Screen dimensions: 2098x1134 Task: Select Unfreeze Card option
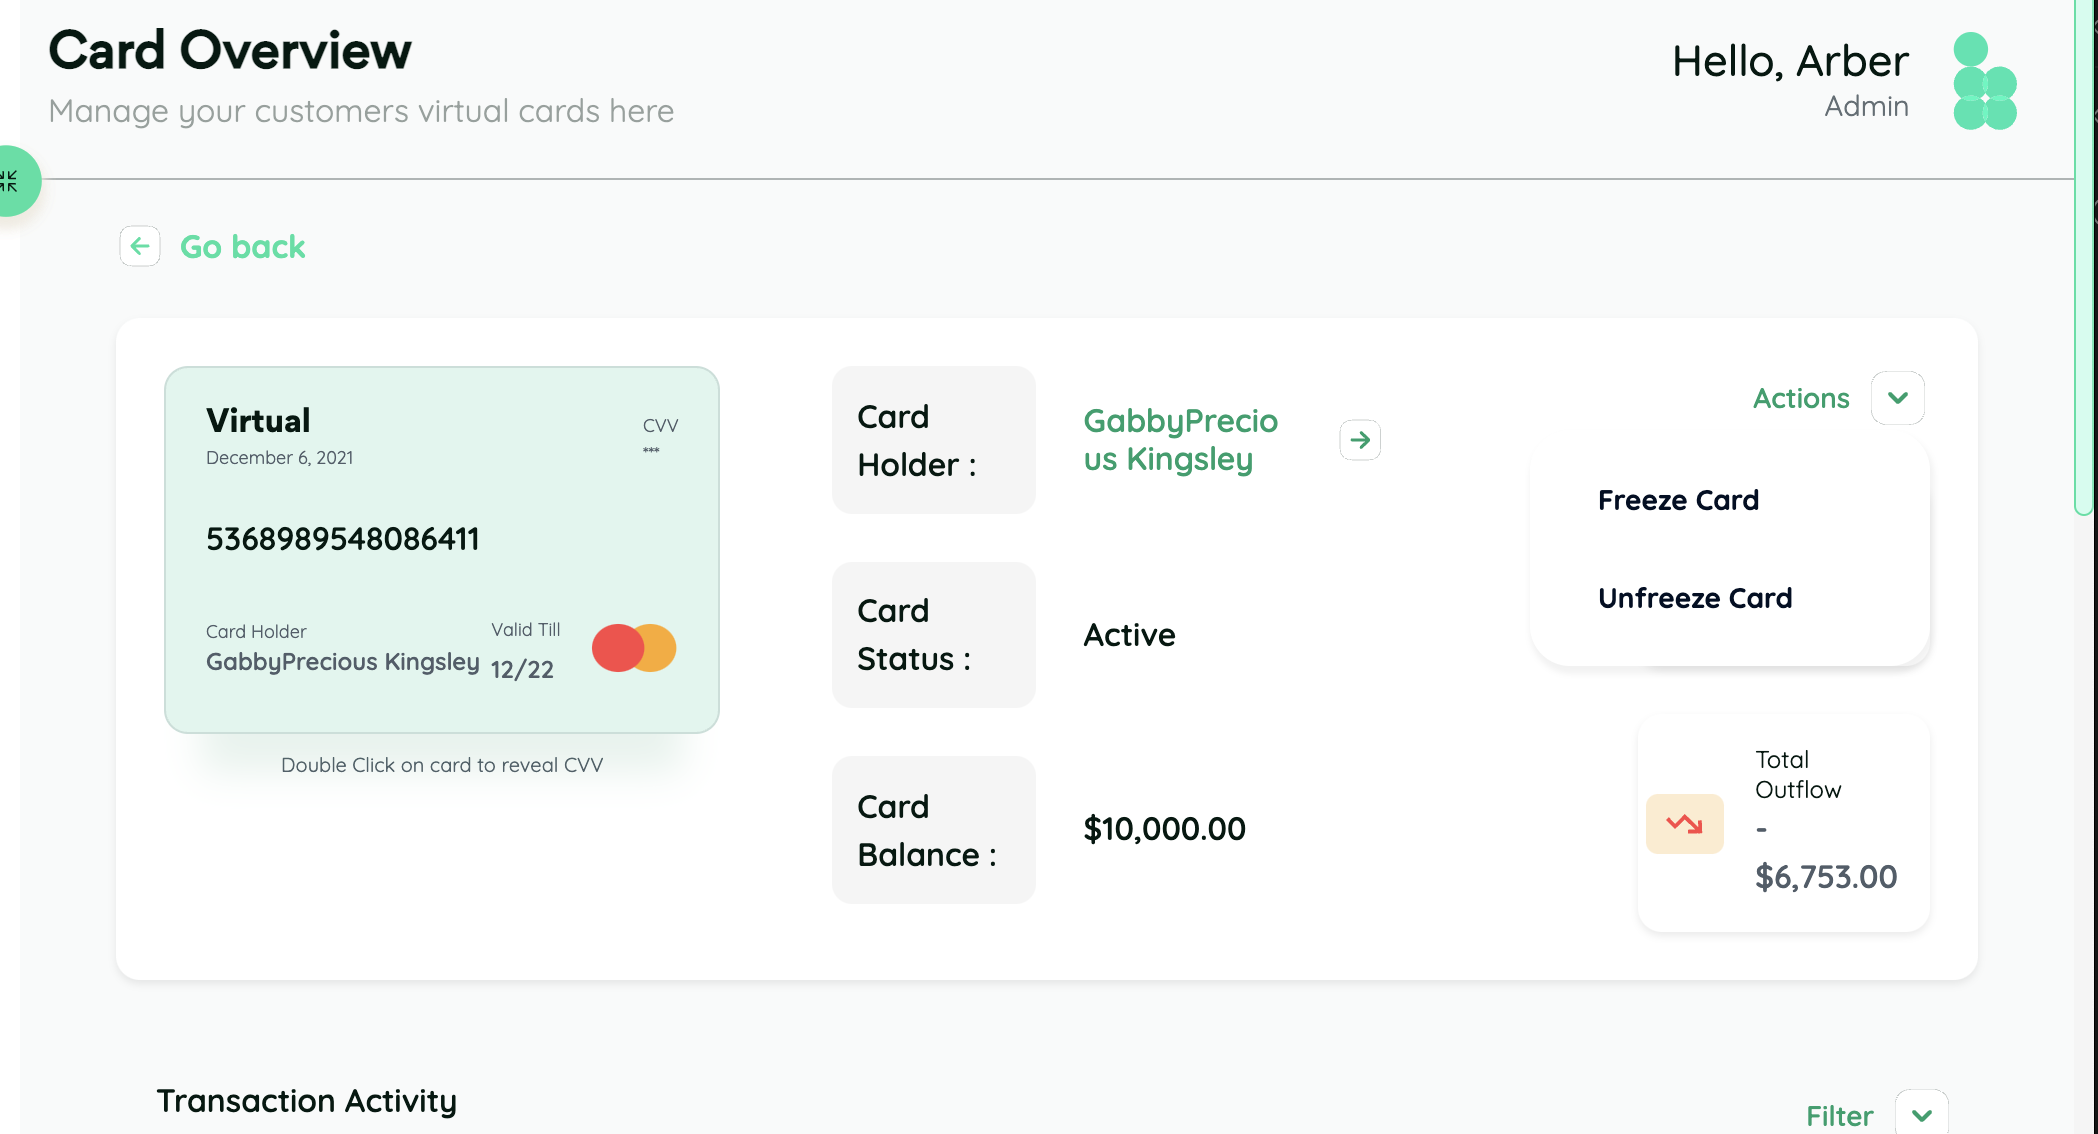coord(1695,598)
